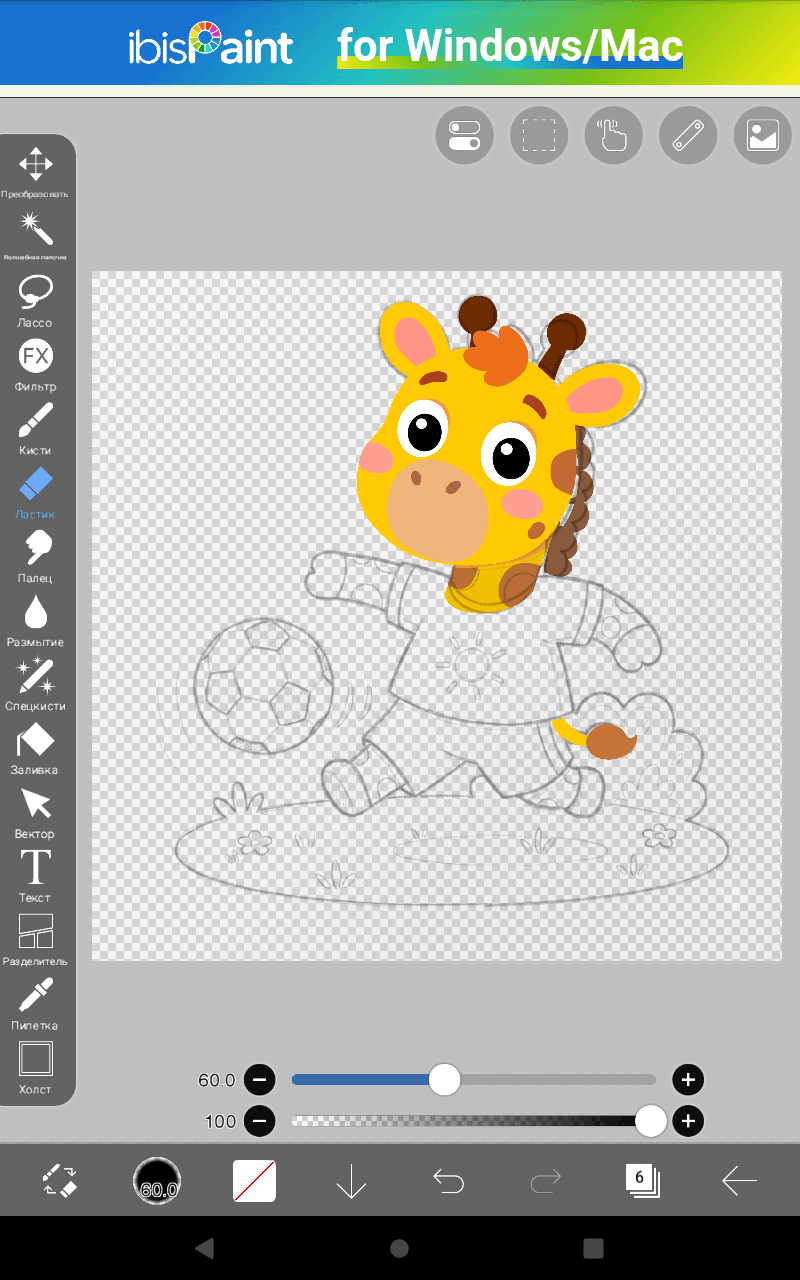Open the Special brushes (Спецкисти) tool
The height and width of the screenshot is (1280, 800).
click(x=36, y=684)
